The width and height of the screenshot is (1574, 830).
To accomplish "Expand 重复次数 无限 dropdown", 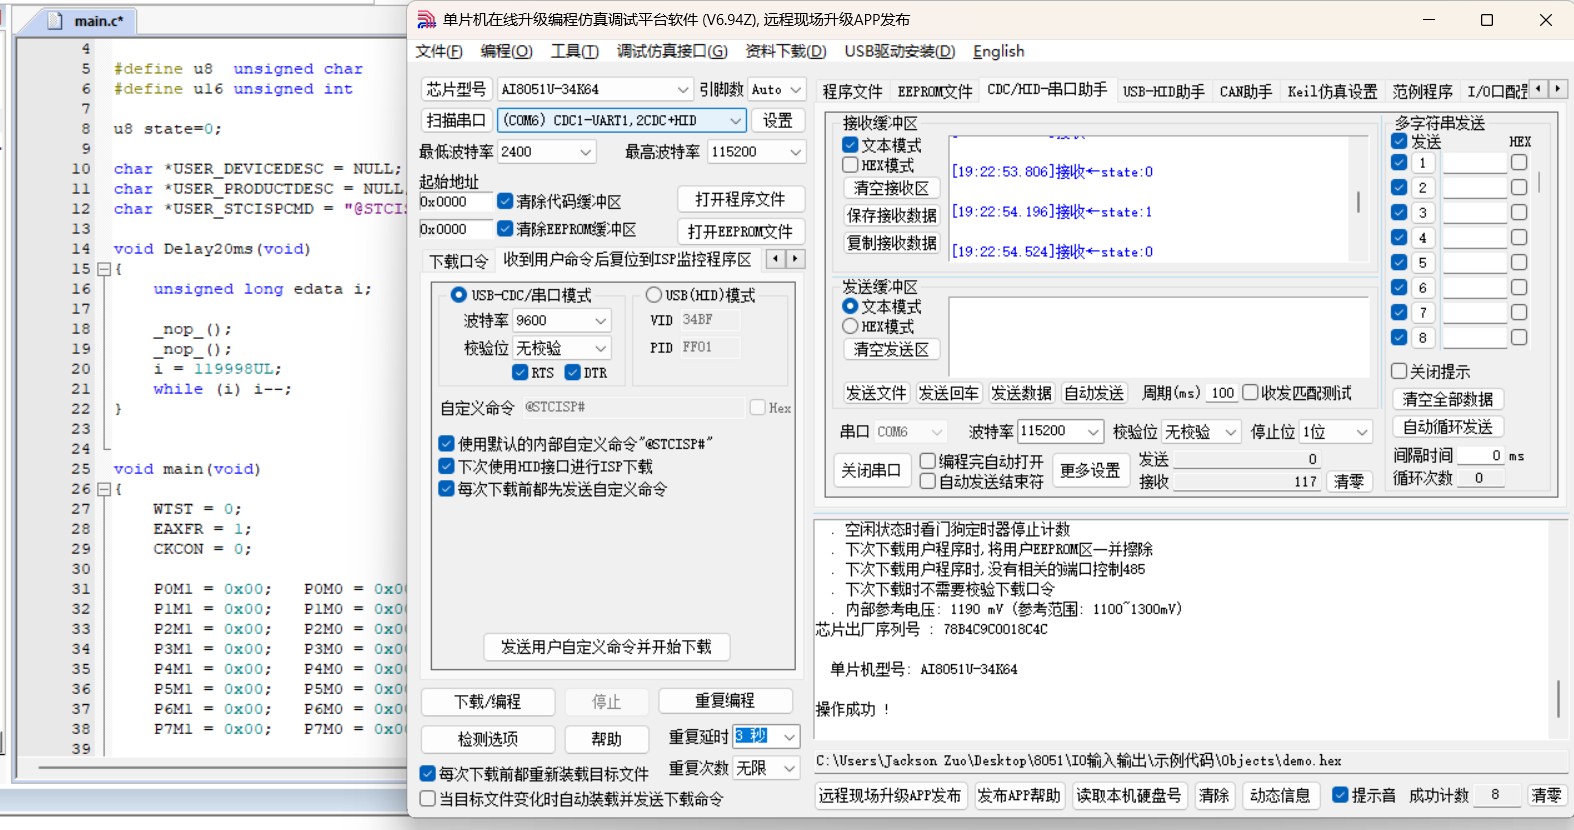I will pos(790,768).
